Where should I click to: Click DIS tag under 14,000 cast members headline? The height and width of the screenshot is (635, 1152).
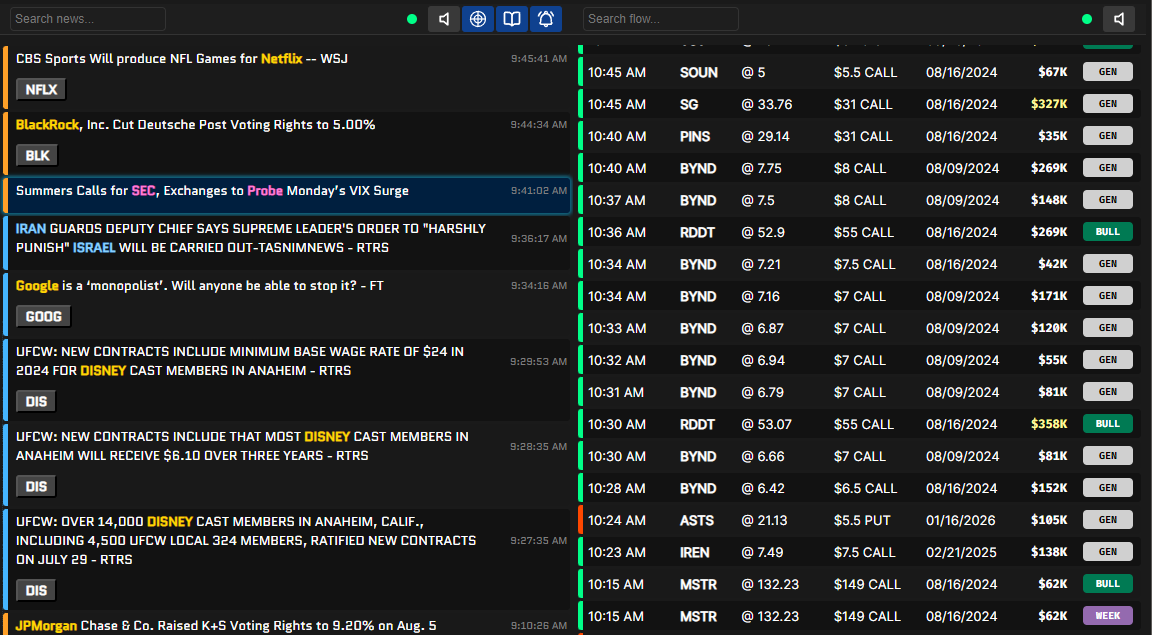coord(36,591)
